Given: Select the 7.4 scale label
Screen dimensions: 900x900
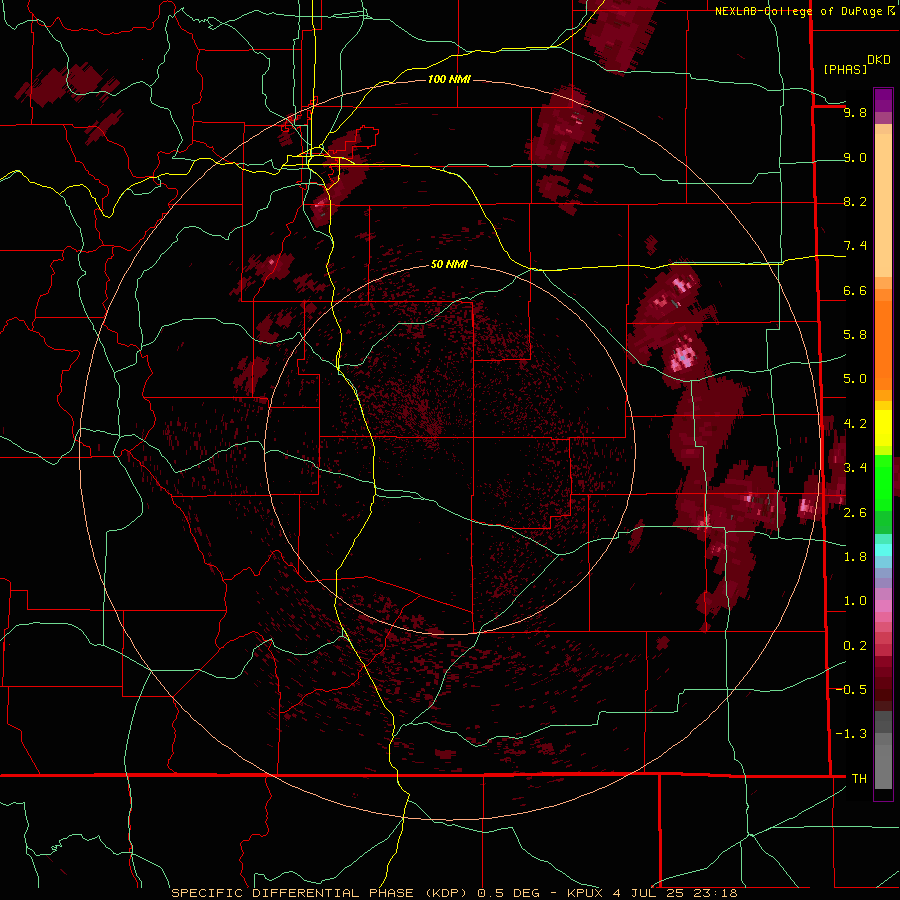Looking at the screenshot, I should pos(855,246).
